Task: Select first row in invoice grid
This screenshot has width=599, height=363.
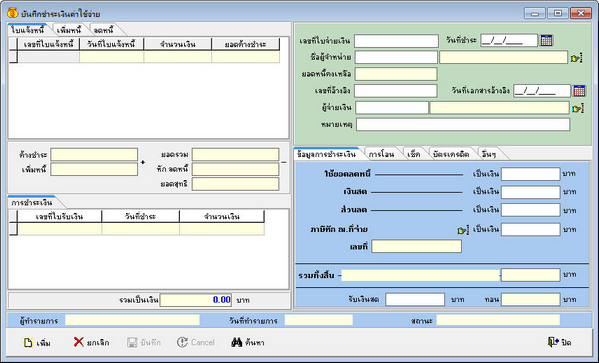Action: click(144, 57)
